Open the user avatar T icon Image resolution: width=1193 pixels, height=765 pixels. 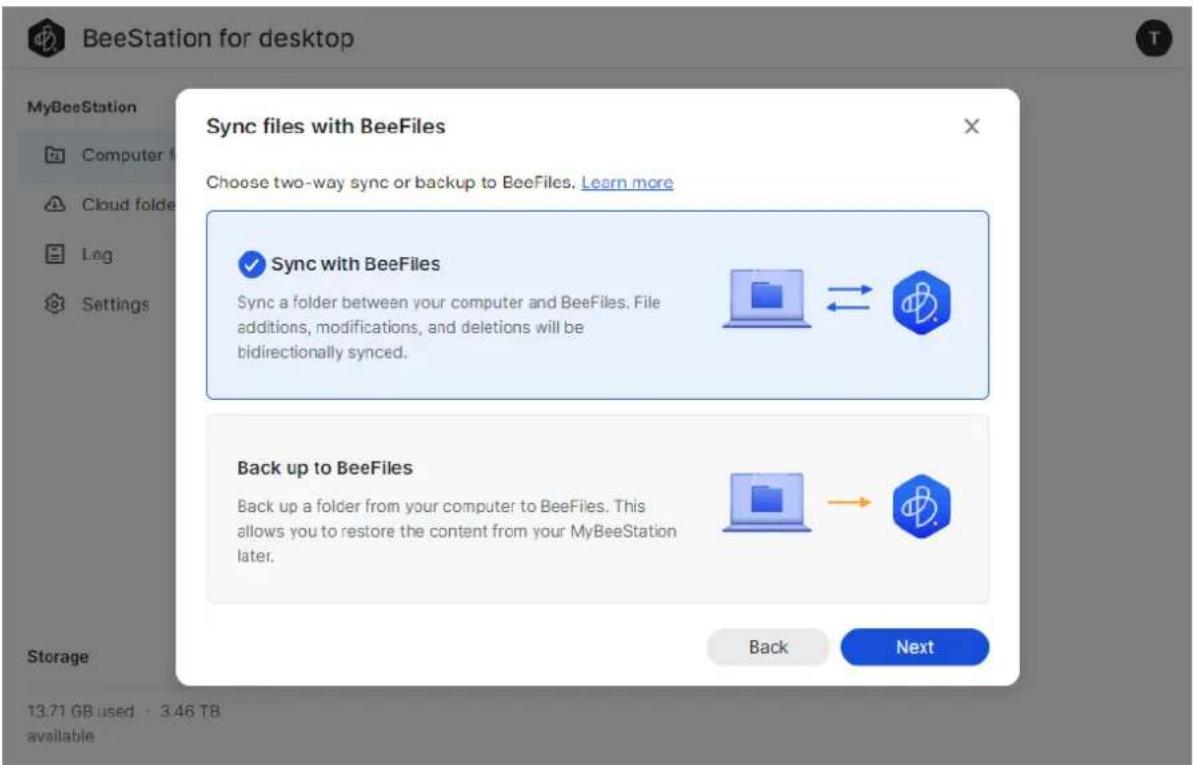[x=1153, y=38]
